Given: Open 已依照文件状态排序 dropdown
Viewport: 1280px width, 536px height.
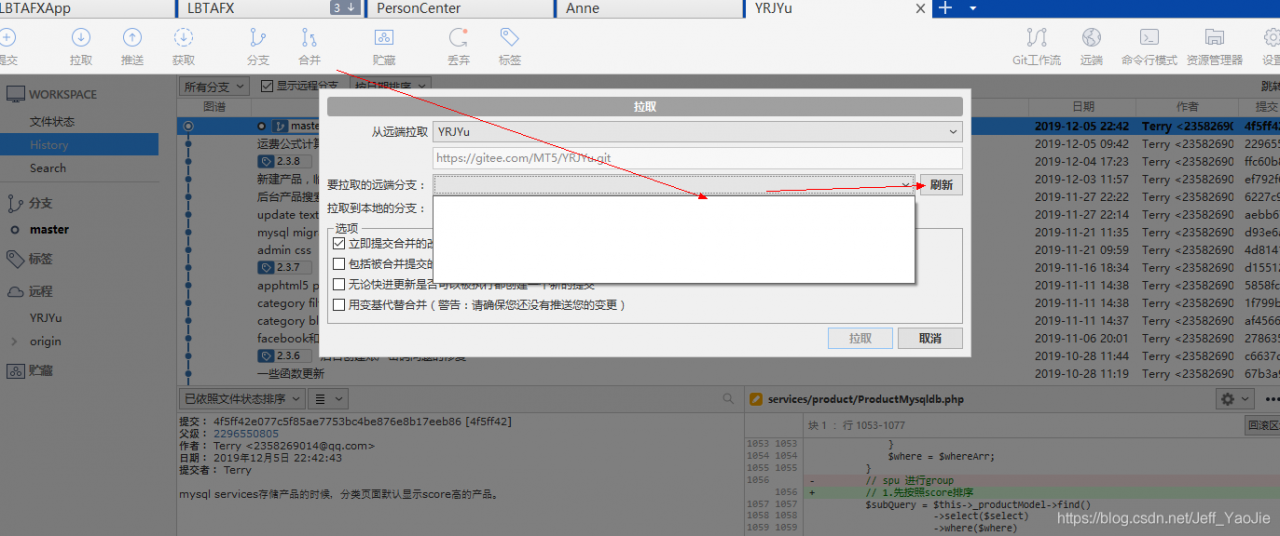Looking at the screenshot, I should pyautogui.click(x=240, y=399).
